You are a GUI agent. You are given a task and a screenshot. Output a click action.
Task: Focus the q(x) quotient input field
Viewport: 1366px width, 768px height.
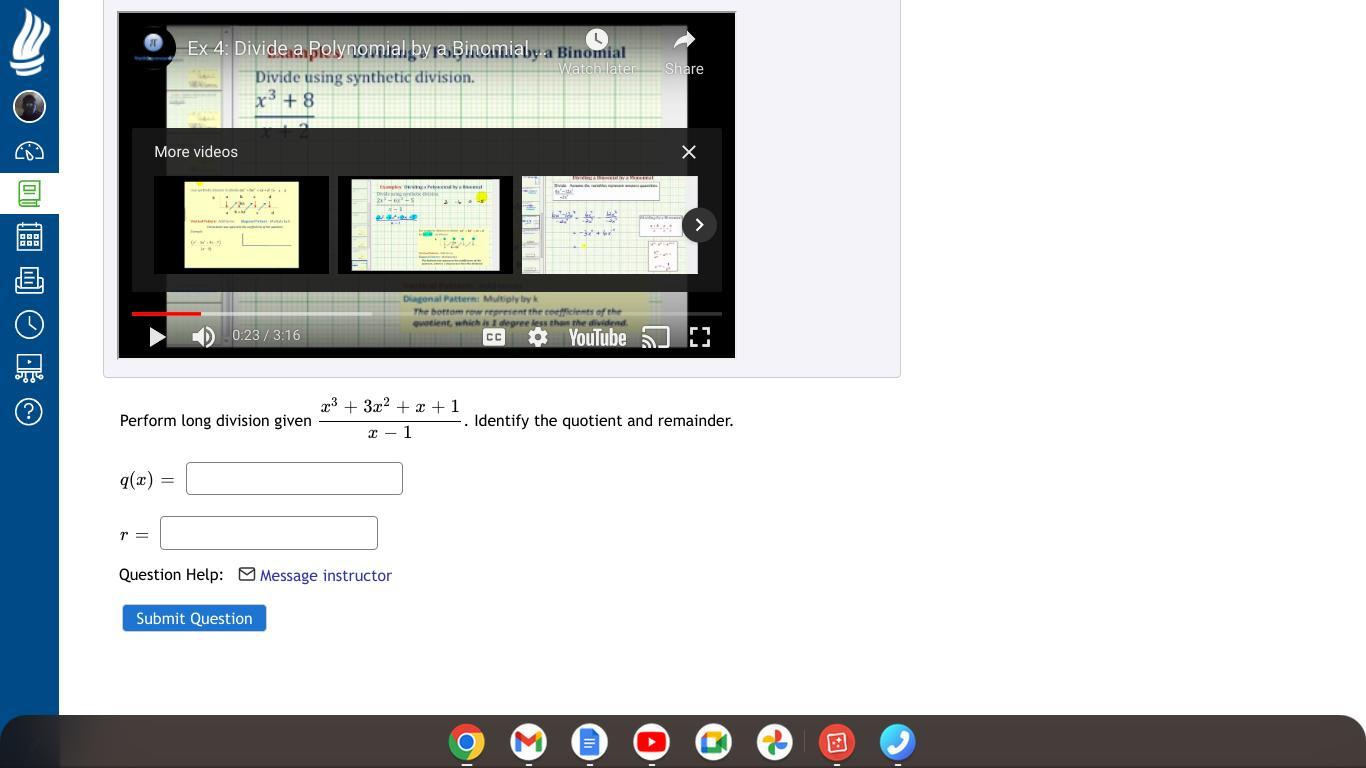point(294,479)
